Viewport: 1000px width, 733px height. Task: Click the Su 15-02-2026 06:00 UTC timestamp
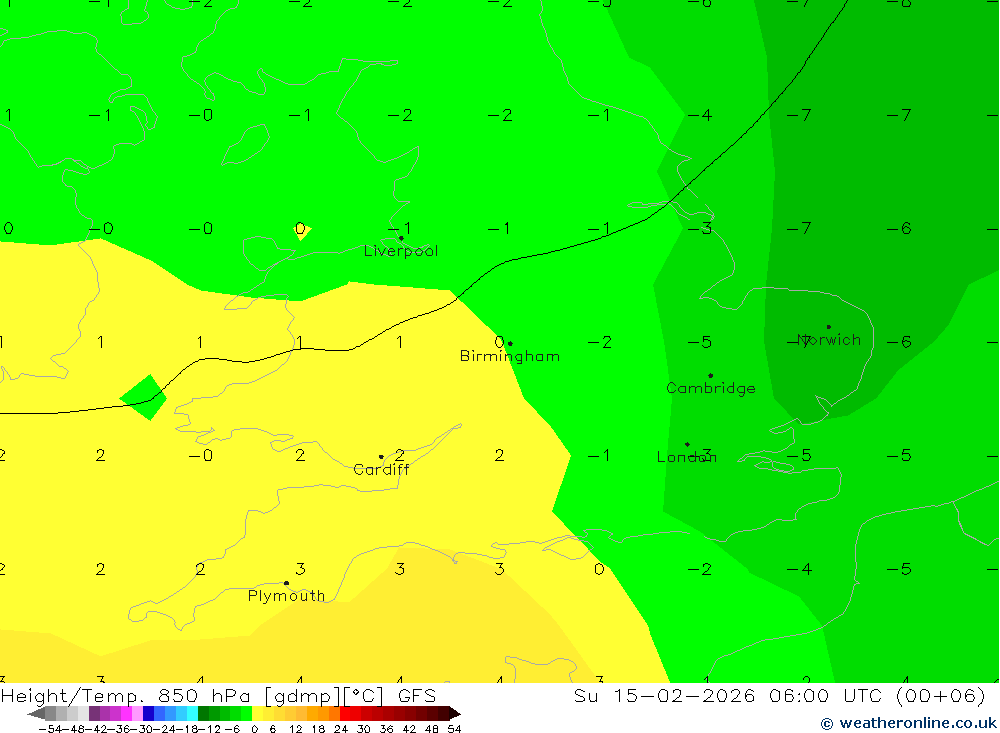[779, 695]
